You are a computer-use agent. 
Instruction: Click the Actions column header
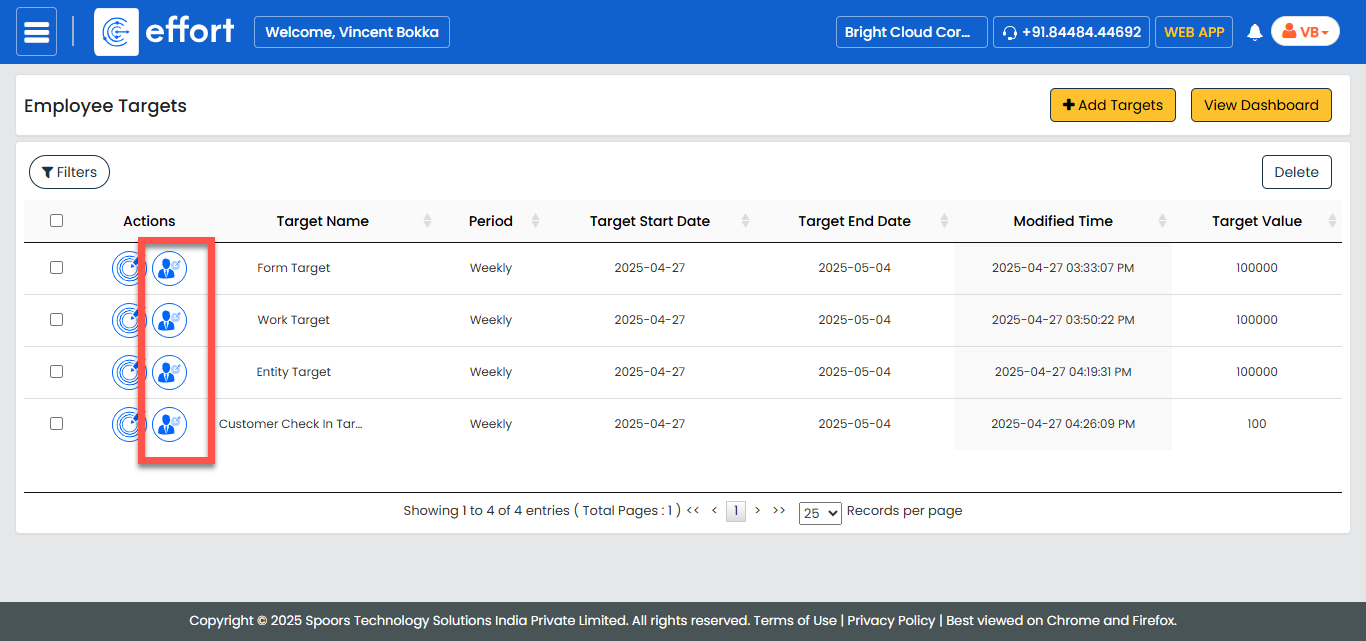pos(149,221)
